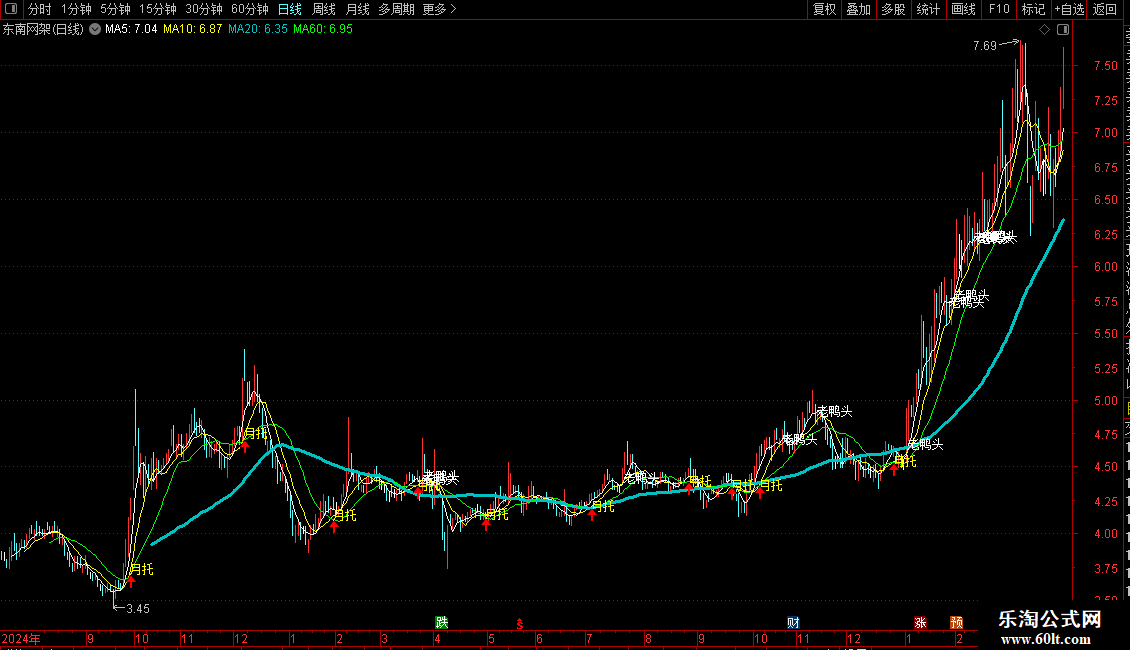Image resolution: width=1130 pixels, height=650 pixels.
Task: Click the 返回 back button
Action: [x=1105, y=9]
